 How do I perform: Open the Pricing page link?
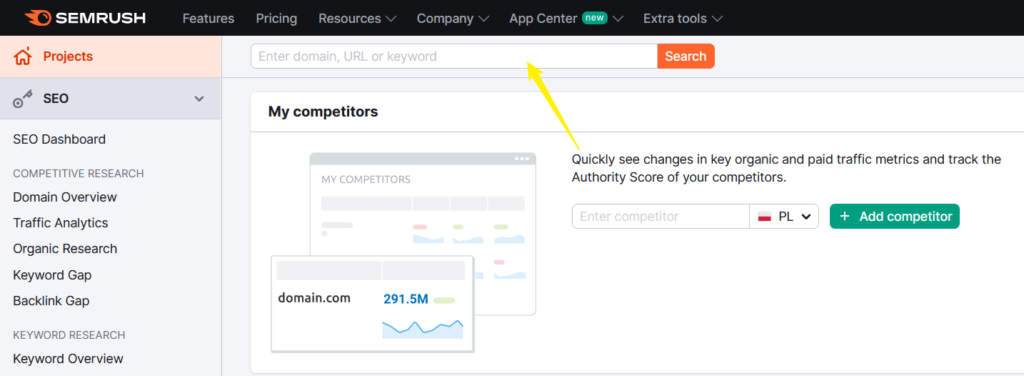click(x=276, y=18)
